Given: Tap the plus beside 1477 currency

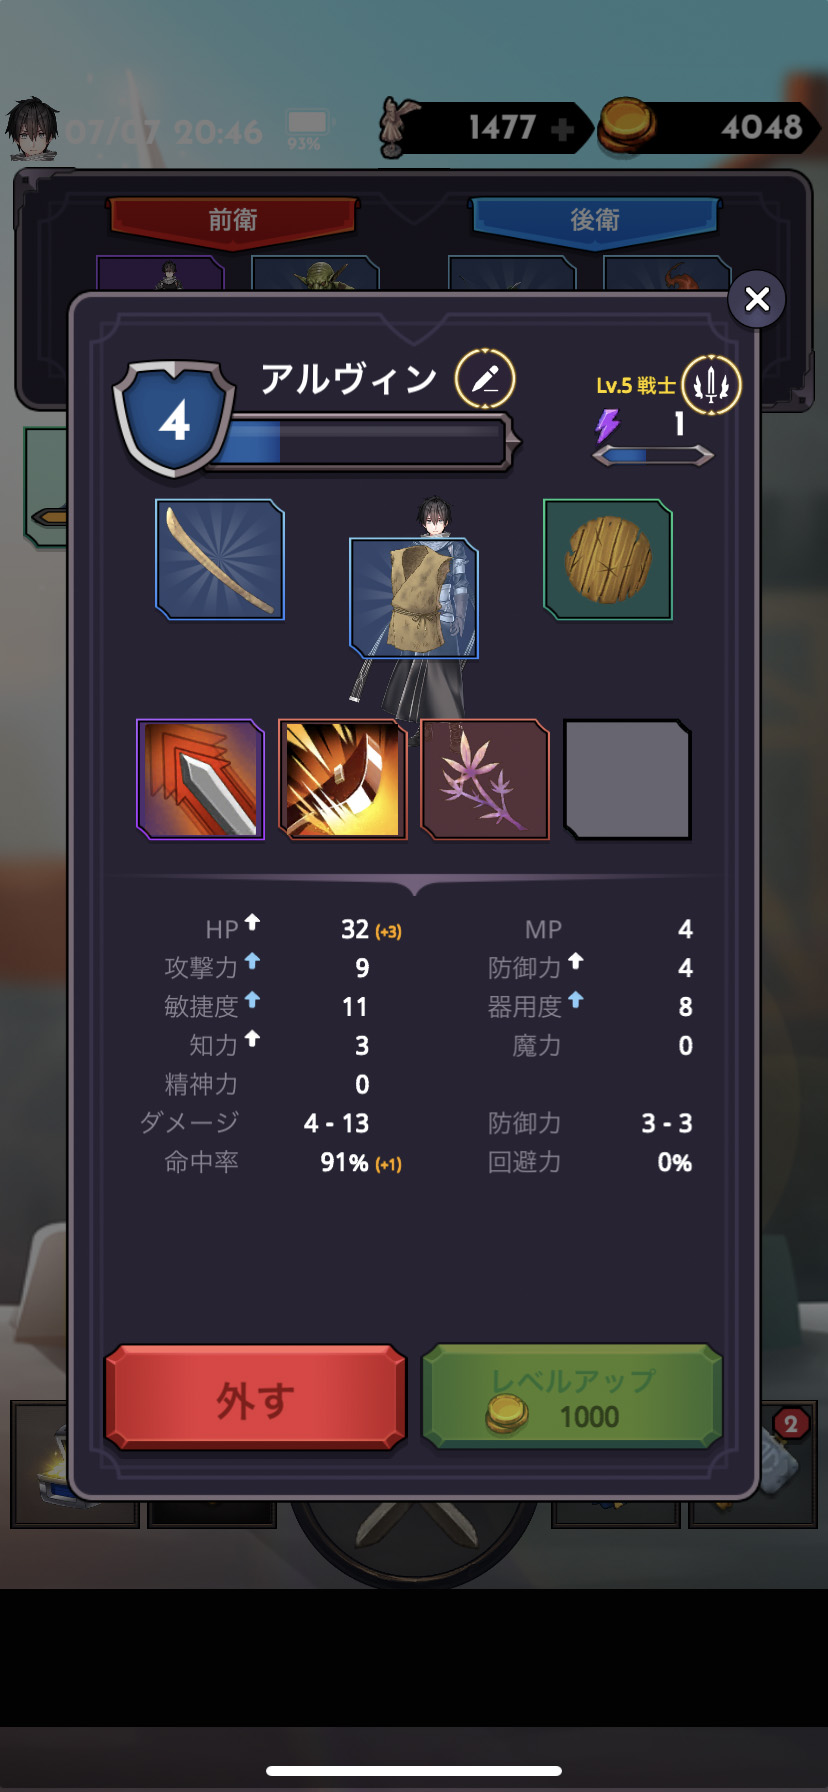Looking at the screenshot, I should 563,129.
